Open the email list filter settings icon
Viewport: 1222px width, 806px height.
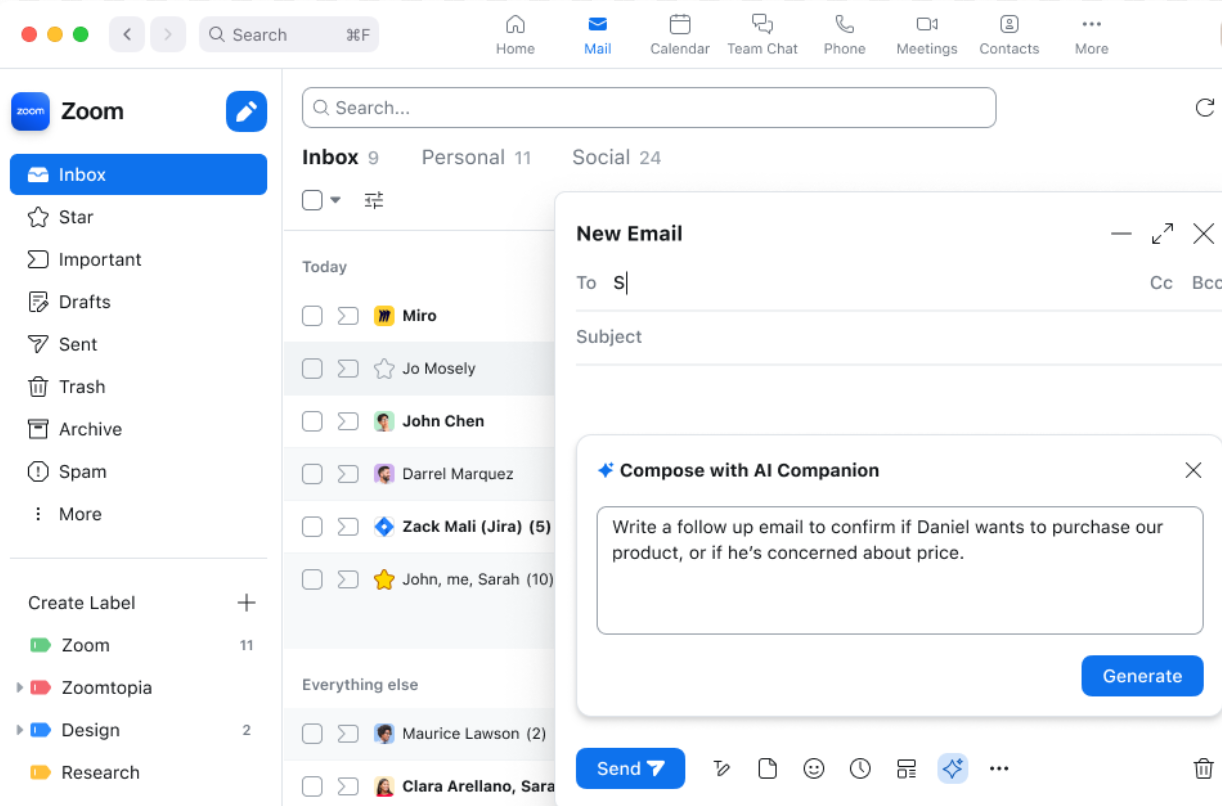373,200
